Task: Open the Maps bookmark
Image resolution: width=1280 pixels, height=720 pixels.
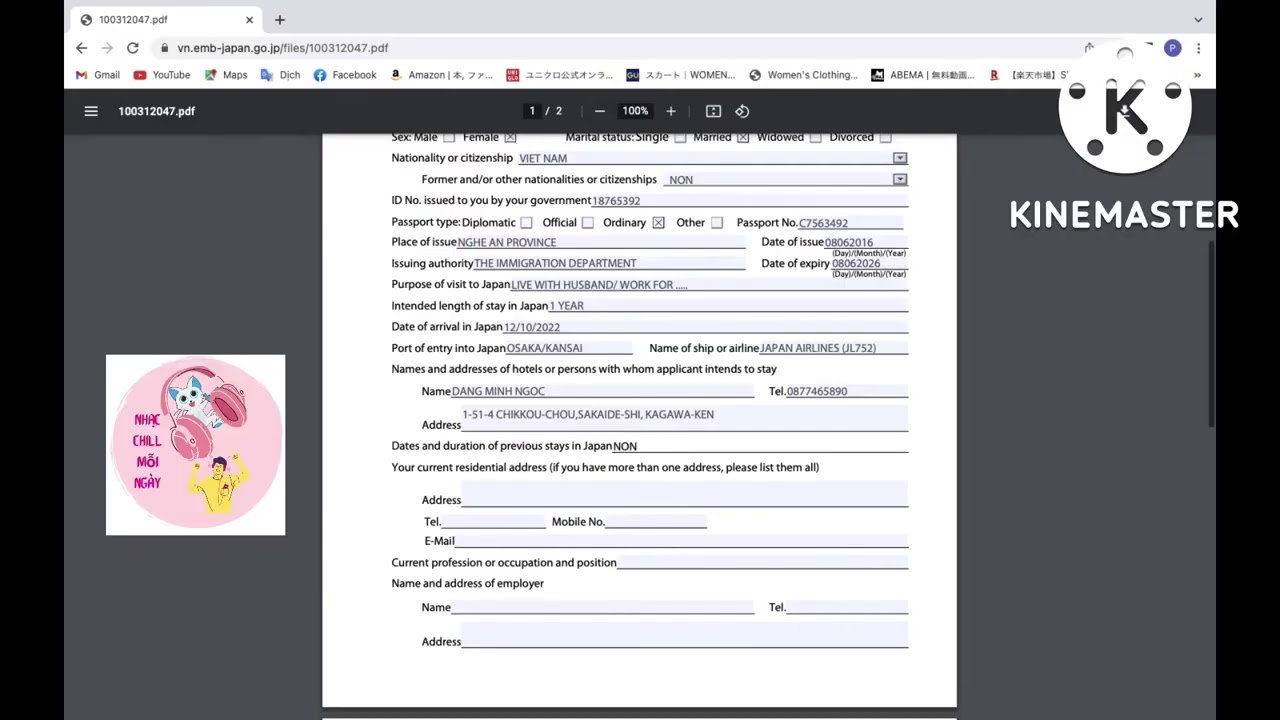Action: click(226, 75)
